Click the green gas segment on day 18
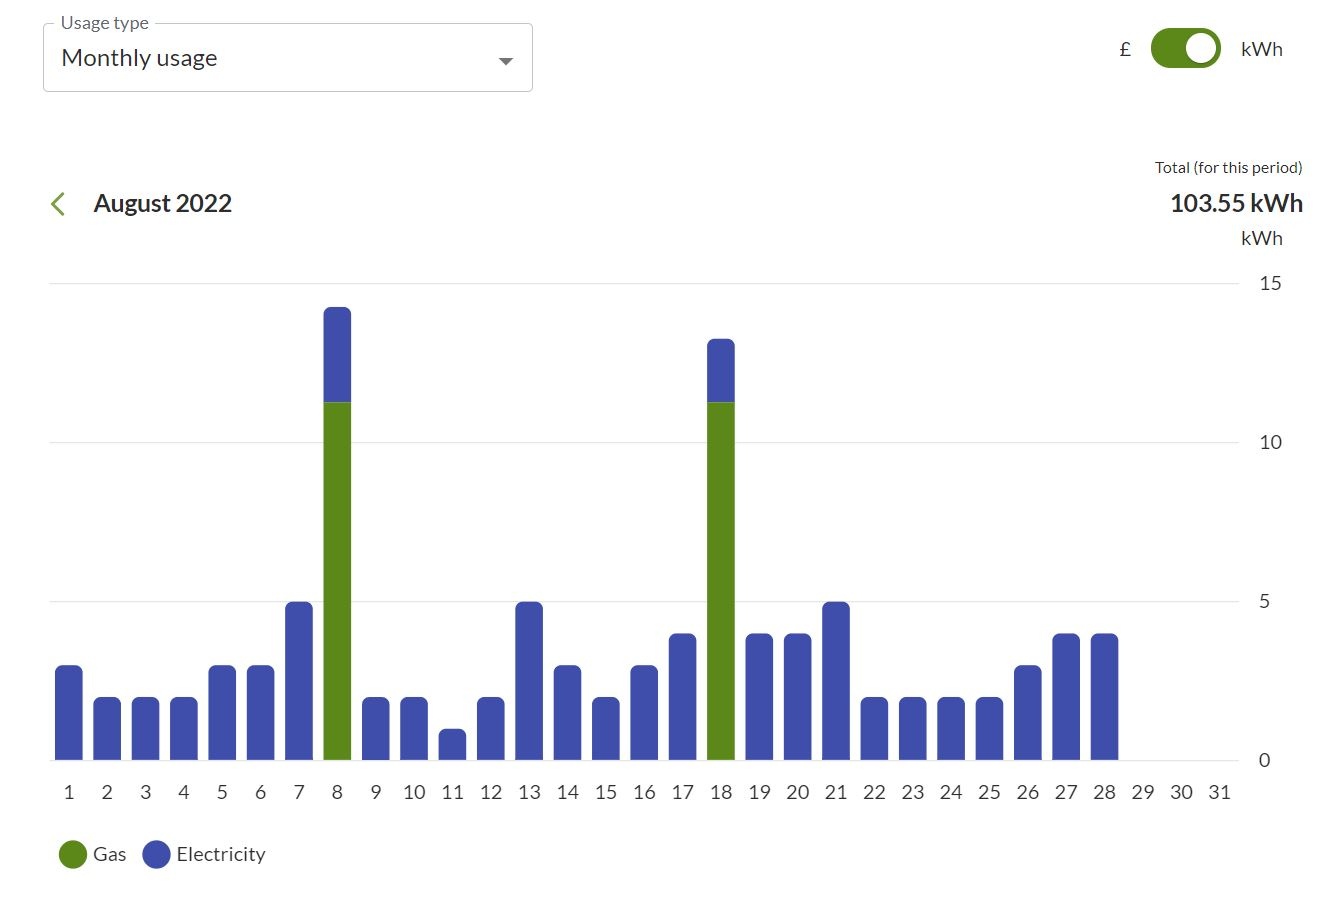1330x905 pixels. 721,580
